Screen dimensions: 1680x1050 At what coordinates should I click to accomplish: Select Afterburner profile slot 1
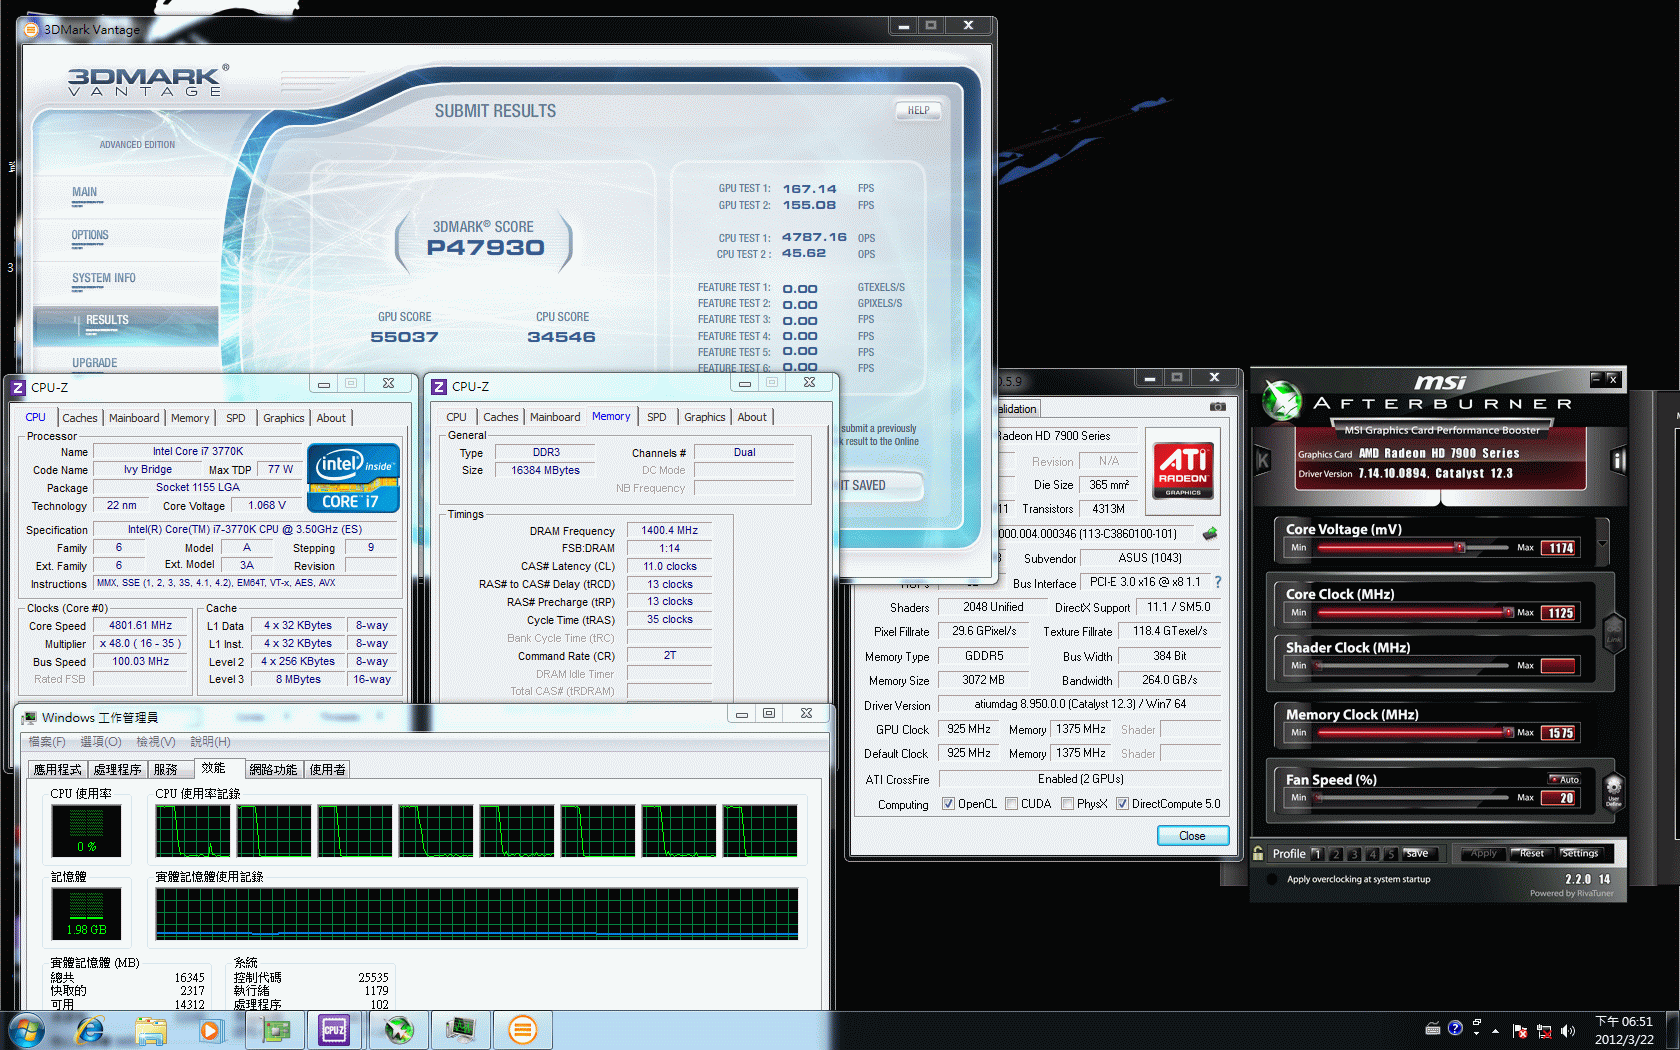(x=1317, y=854)
